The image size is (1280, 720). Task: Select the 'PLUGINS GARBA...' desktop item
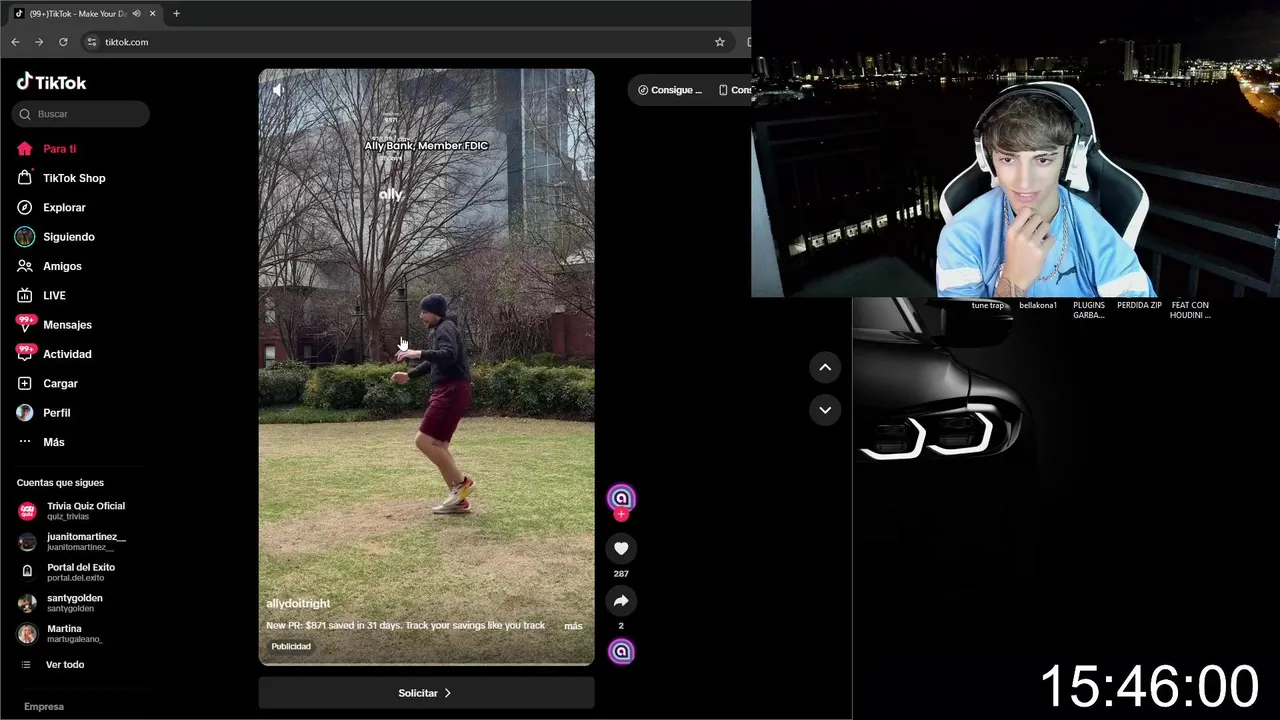(x=1089, y=310)
